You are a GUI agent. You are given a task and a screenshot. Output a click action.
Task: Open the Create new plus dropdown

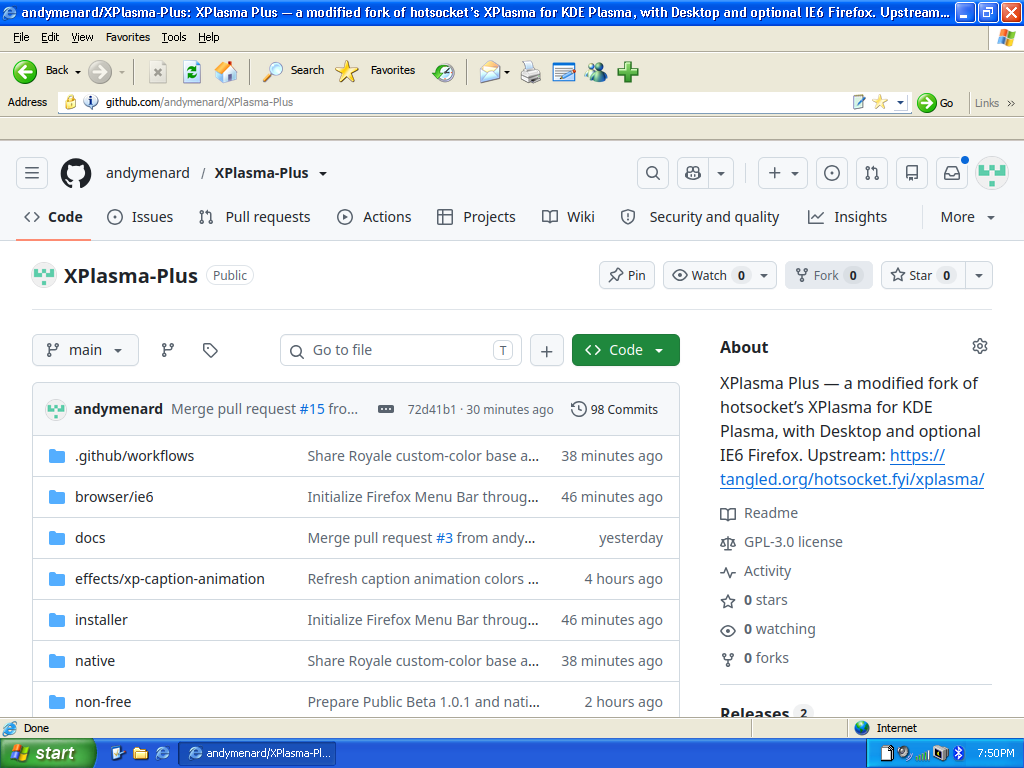(783, 173)
